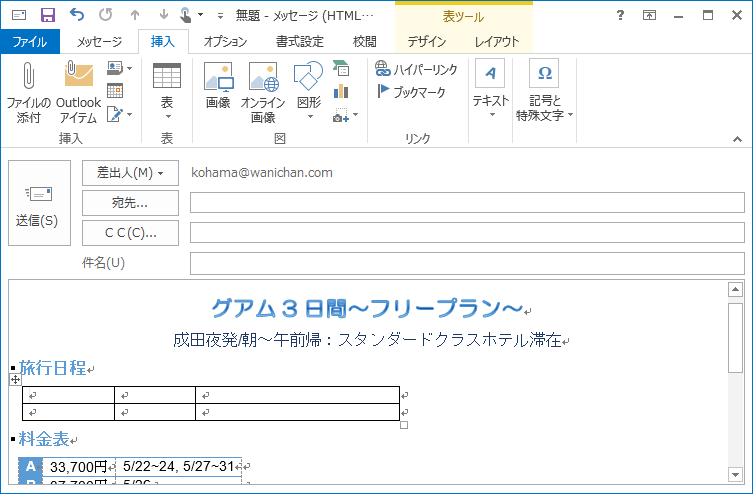Click the 件名(U) subject input field
Image resolution: width=753 pixels, height=494 pixels.
(467, 263)
